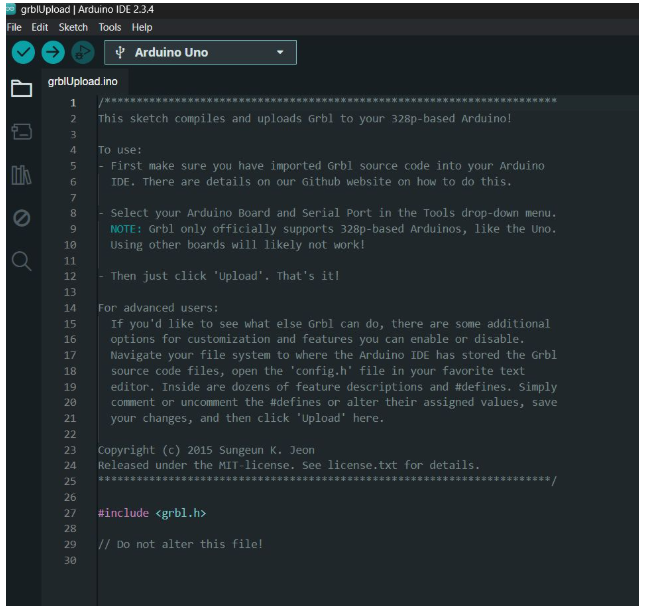The image size is (647, 612).
Task: Click the '#include' directive text
Action: pyautogui.click(x=123, y=513)
